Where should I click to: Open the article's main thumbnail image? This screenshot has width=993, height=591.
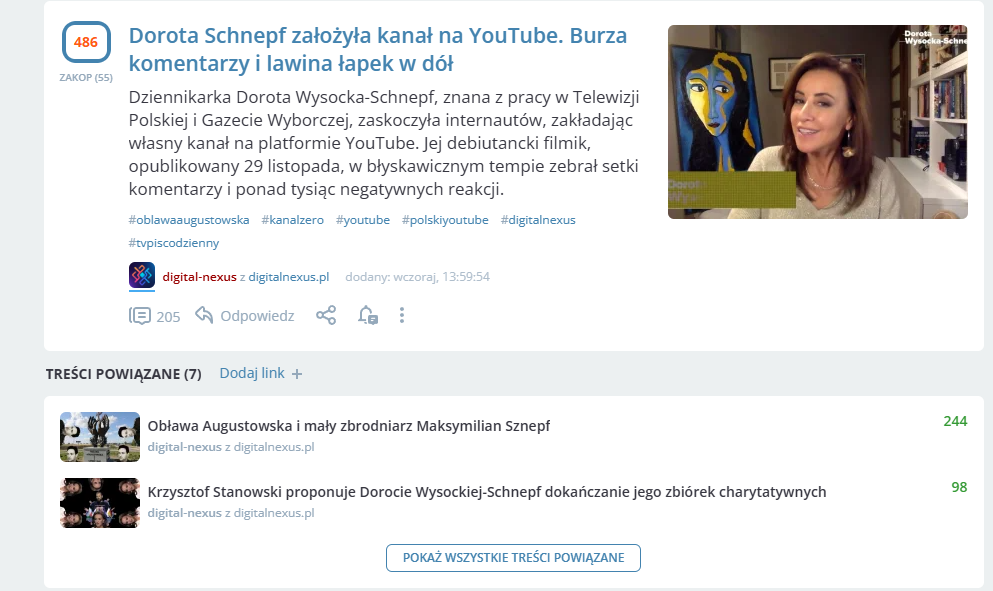point(817,122)
